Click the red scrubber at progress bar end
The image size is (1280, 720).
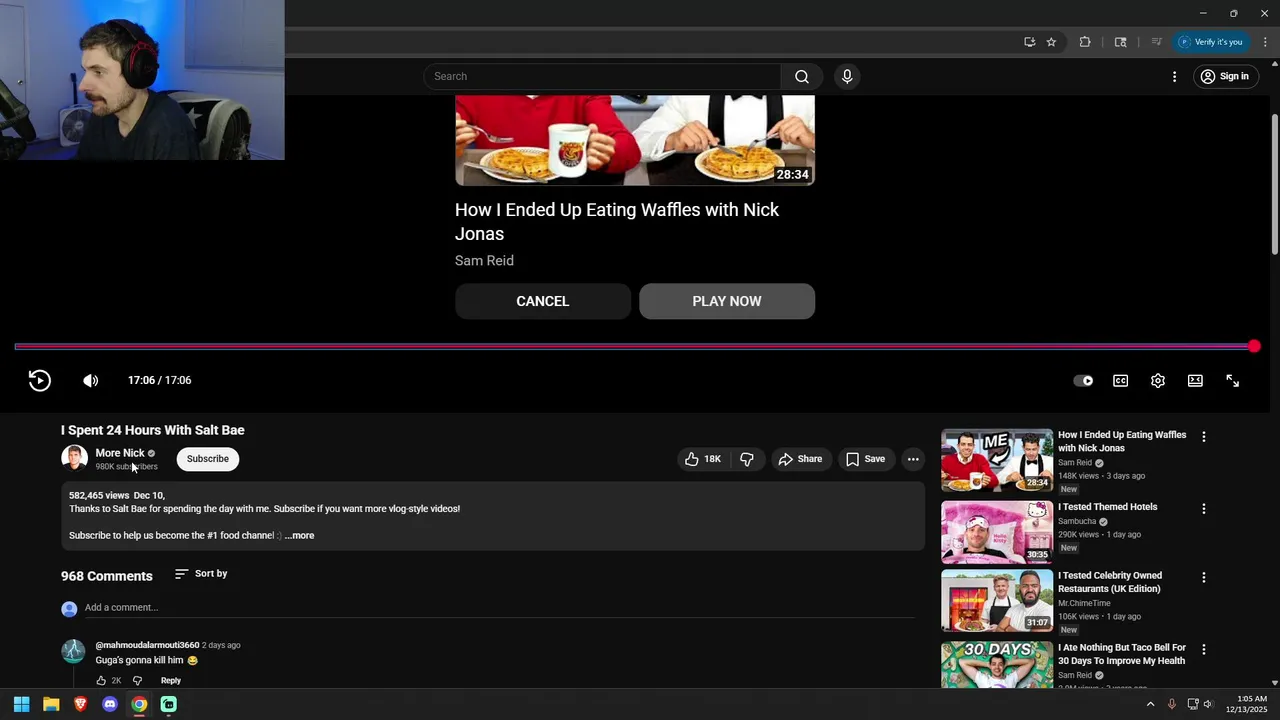(1254, 346)
